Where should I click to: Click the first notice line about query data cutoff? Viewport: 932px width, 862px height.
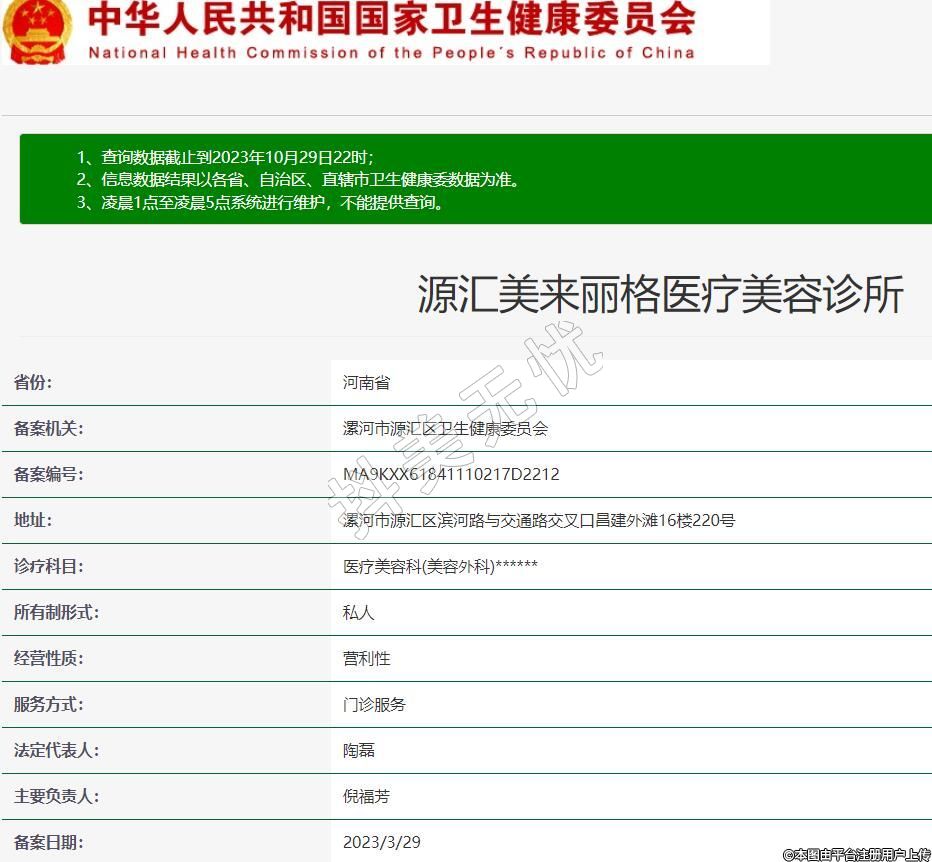click(x=226, y=157)
